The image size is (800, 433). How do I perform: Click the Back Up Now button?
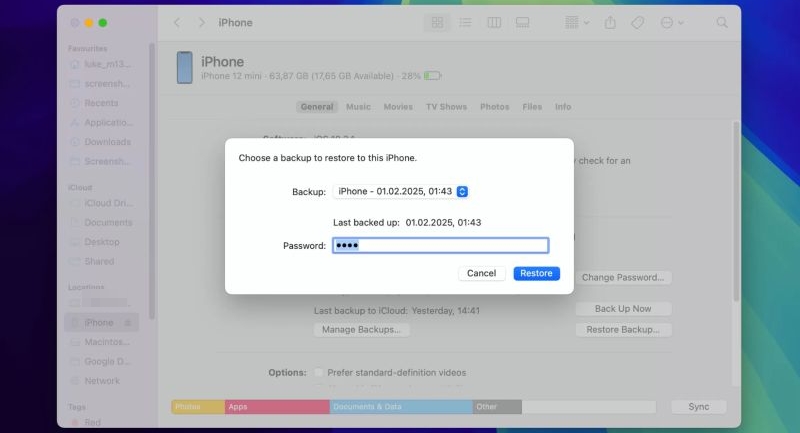(623, 309)
